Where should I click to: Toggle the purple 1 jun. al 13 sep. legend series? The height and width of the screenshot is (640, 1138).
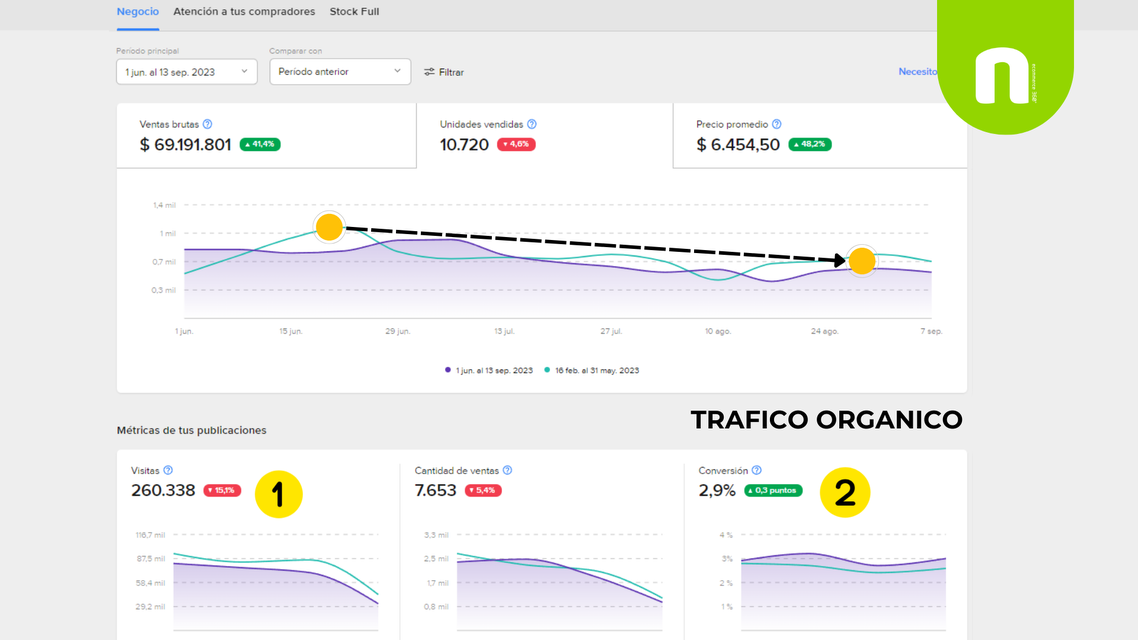coord(488,370)
